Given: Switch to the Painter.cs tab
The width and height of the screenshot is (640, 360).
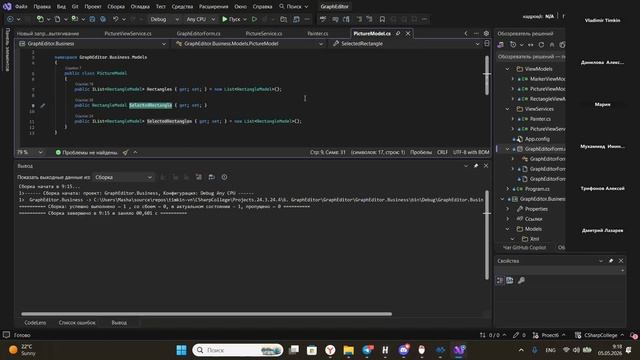Looking at the screenshot, I should (318, 33).
